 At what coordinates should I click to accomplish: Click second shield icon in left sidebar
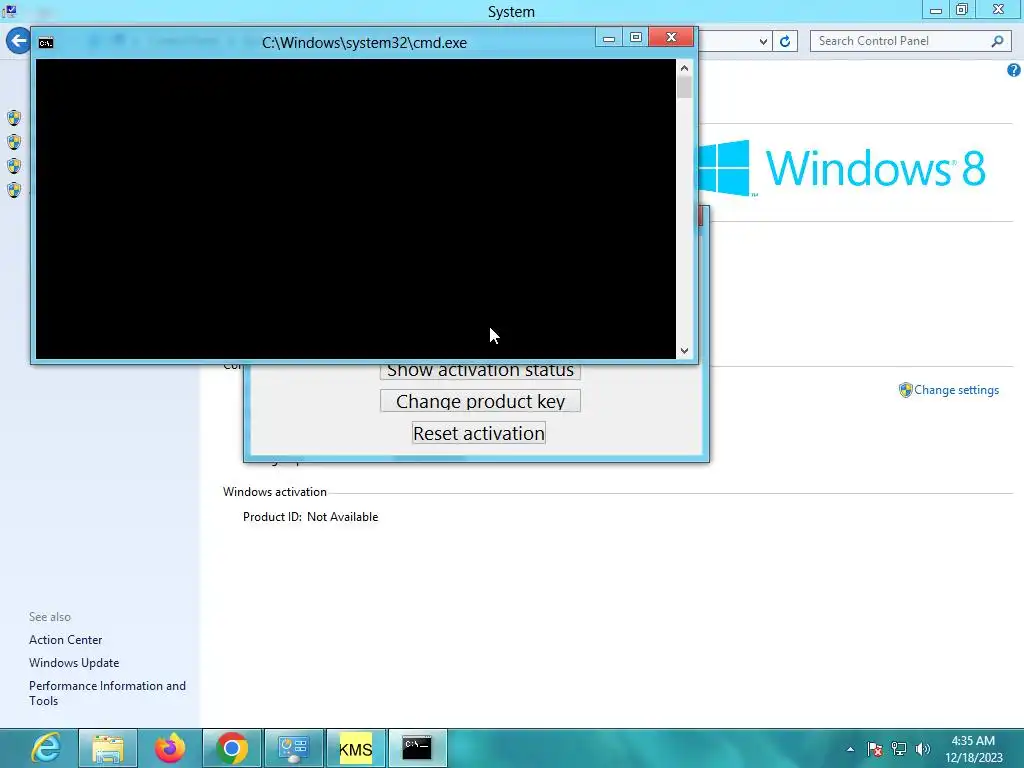(14, 142)
